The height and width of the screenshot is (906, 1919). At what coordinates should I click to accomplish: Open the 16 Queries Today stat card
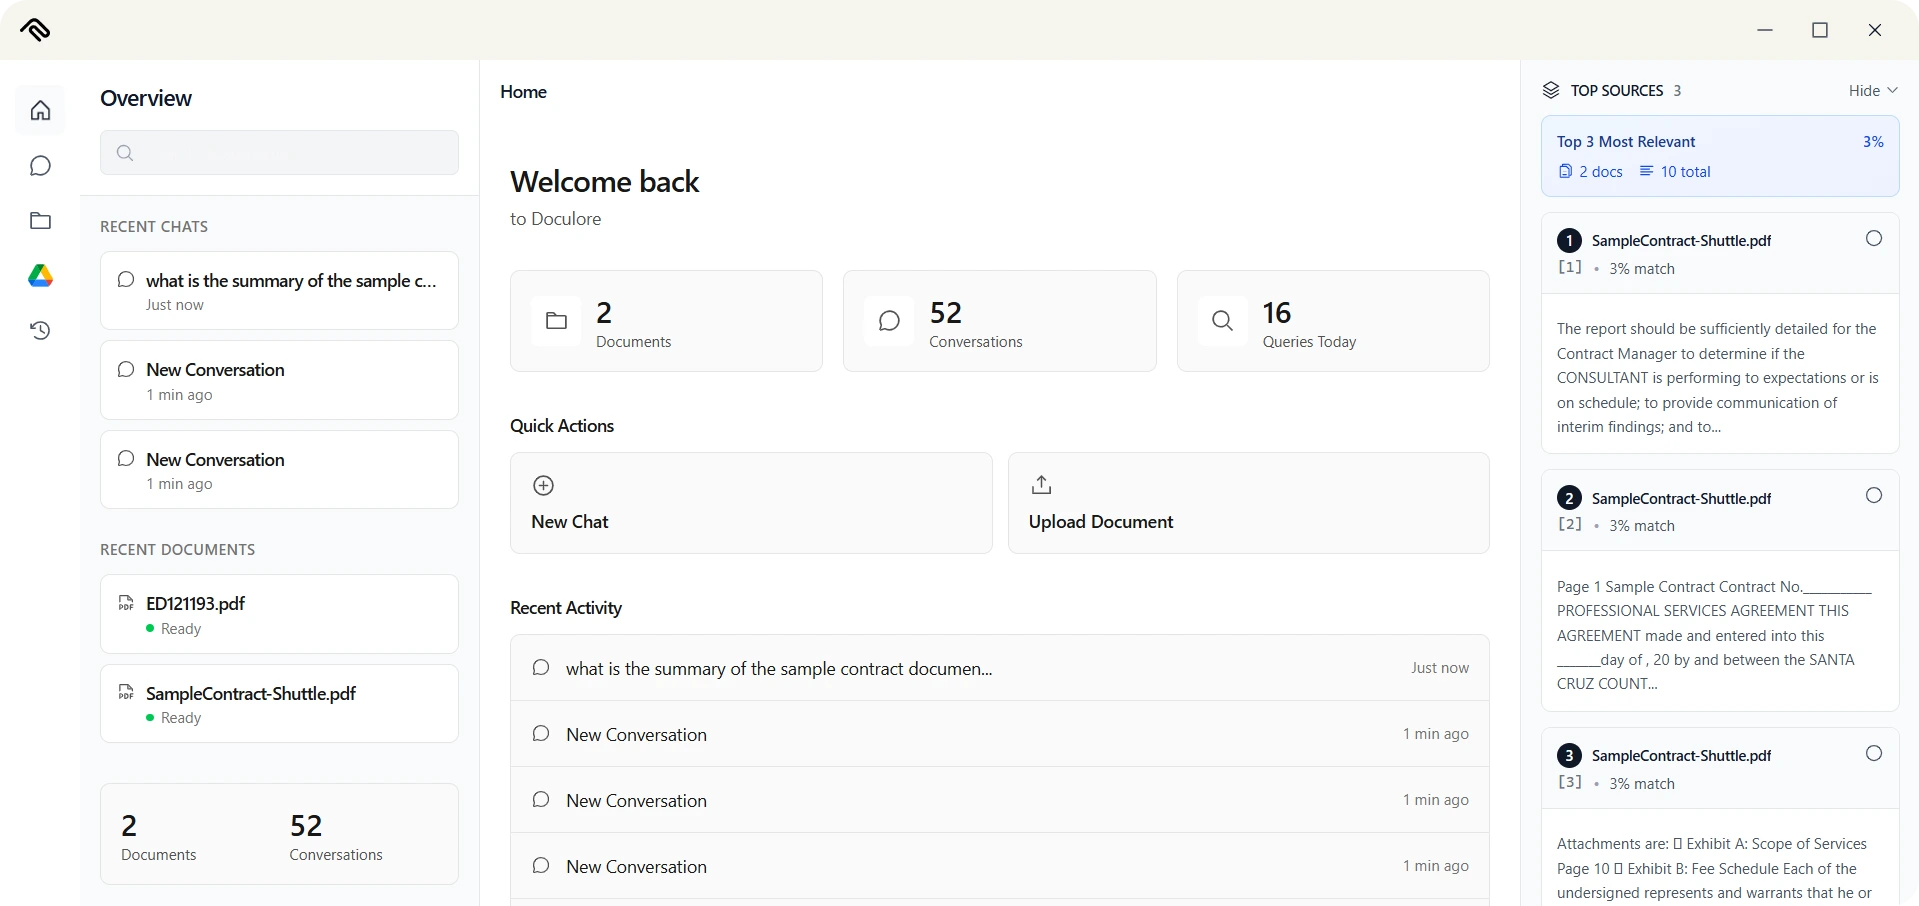point(1332,321)
